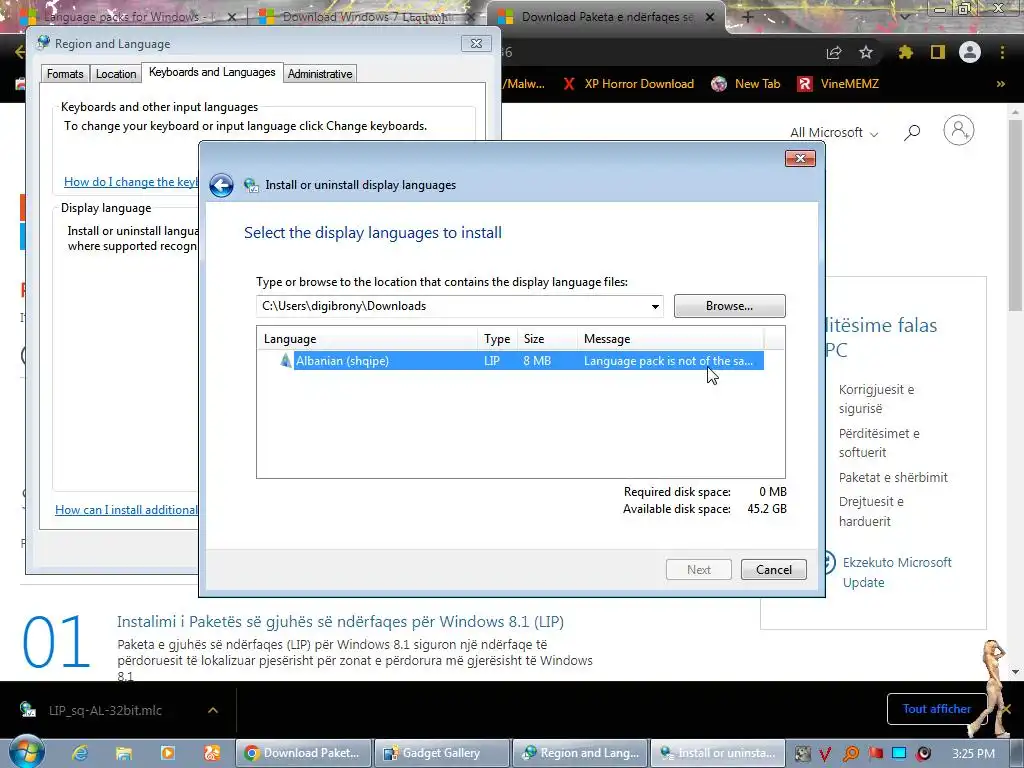Viewport: 1024px width, 768px height.
Task: Switch to the Gadget Gallery taskbar button
Action: (x=441, y=753)
